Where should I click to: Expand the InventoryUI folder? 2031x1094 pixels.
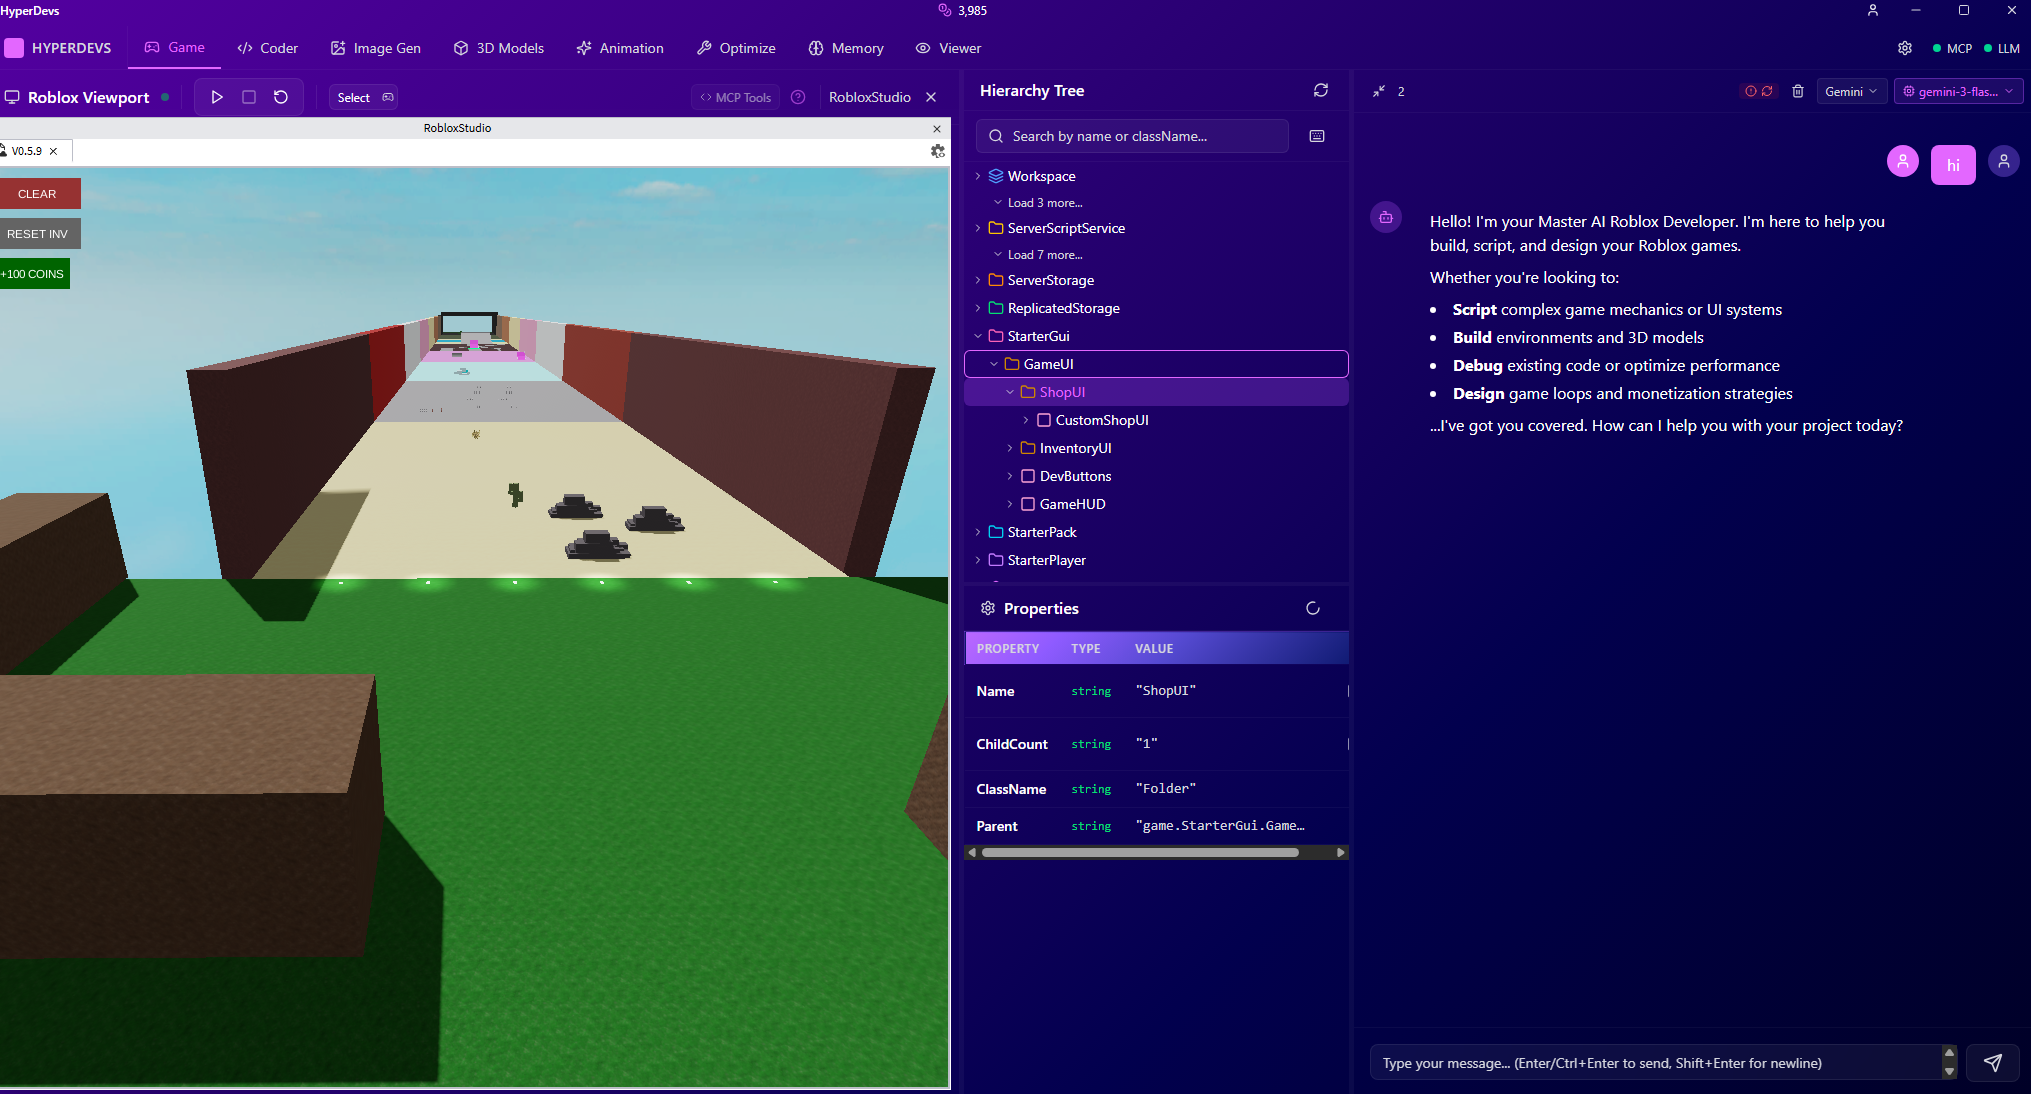(x=1010, y=448)
